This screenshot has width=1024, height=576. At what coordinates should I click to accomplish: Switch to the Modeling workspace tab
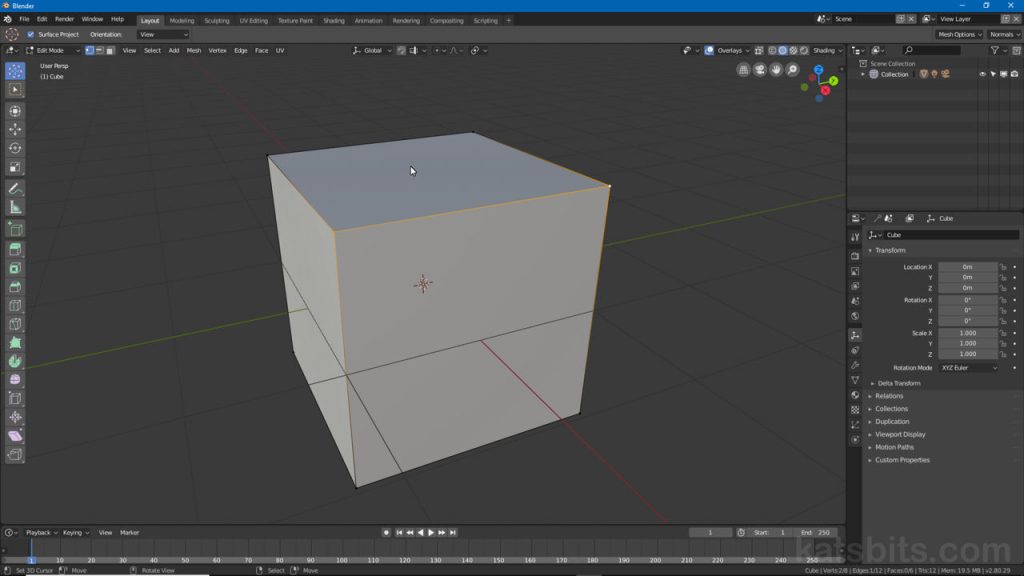[182, 20]
